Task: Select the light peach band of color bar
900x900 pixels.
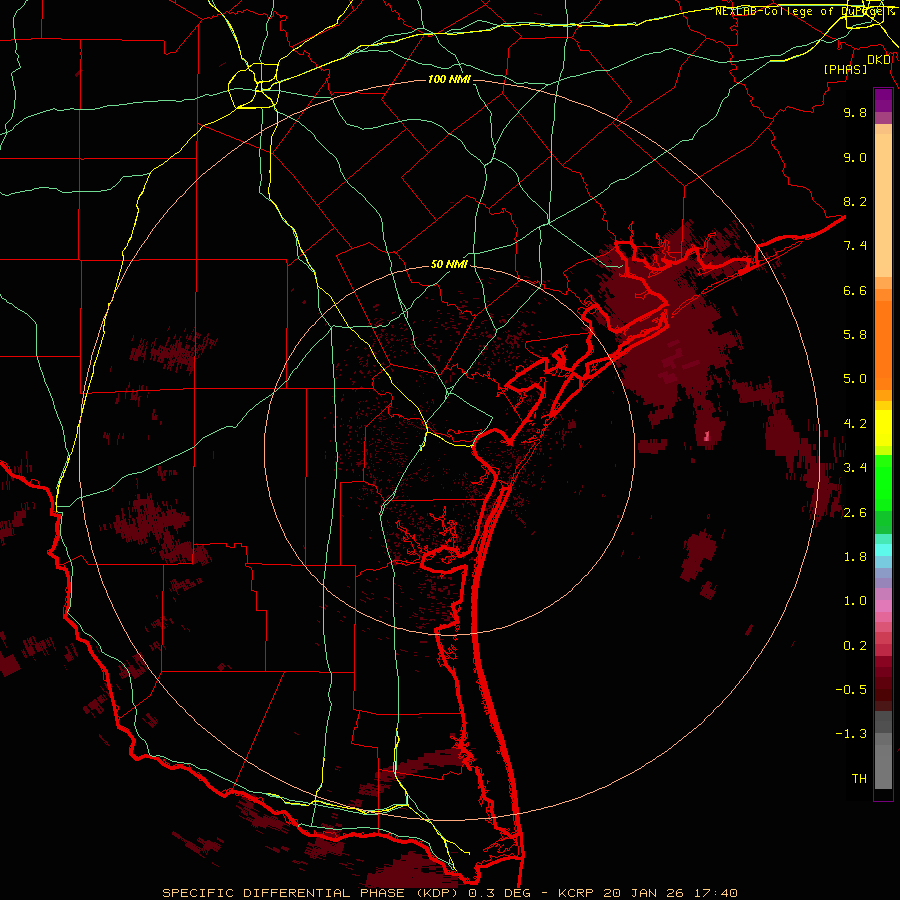Action: tap(883, 205)
